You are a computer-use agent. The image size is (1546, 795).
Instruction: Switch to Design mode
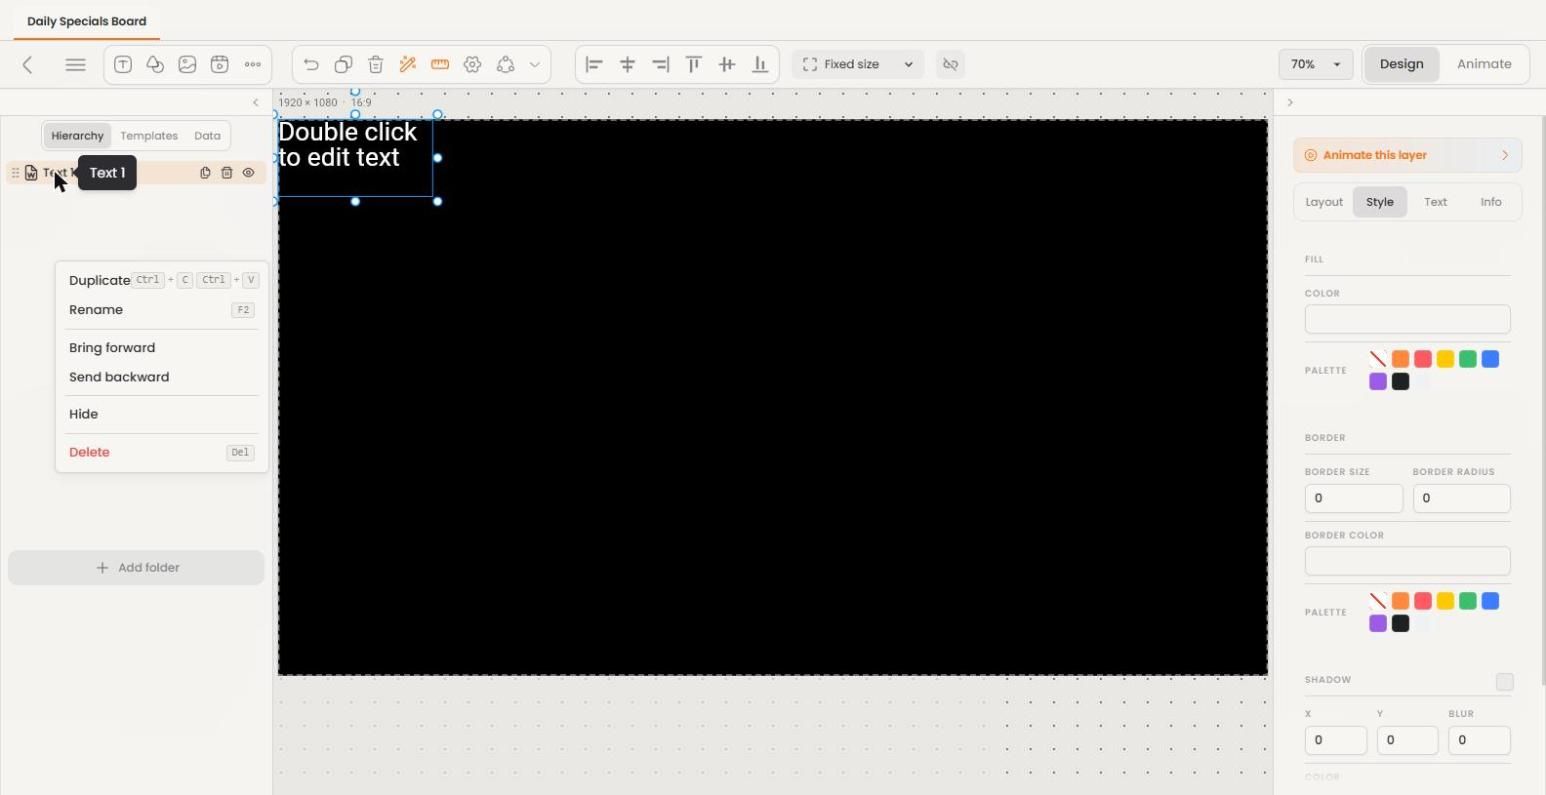(1401, 64)
